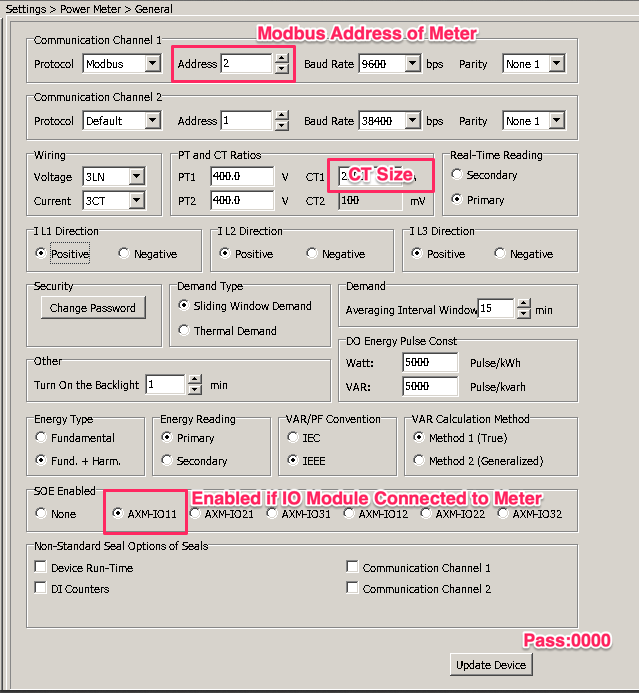Click the PT2 value field
Image resolution: width=639 pixels, height=693 pixels.
click(x=242, y=201)
